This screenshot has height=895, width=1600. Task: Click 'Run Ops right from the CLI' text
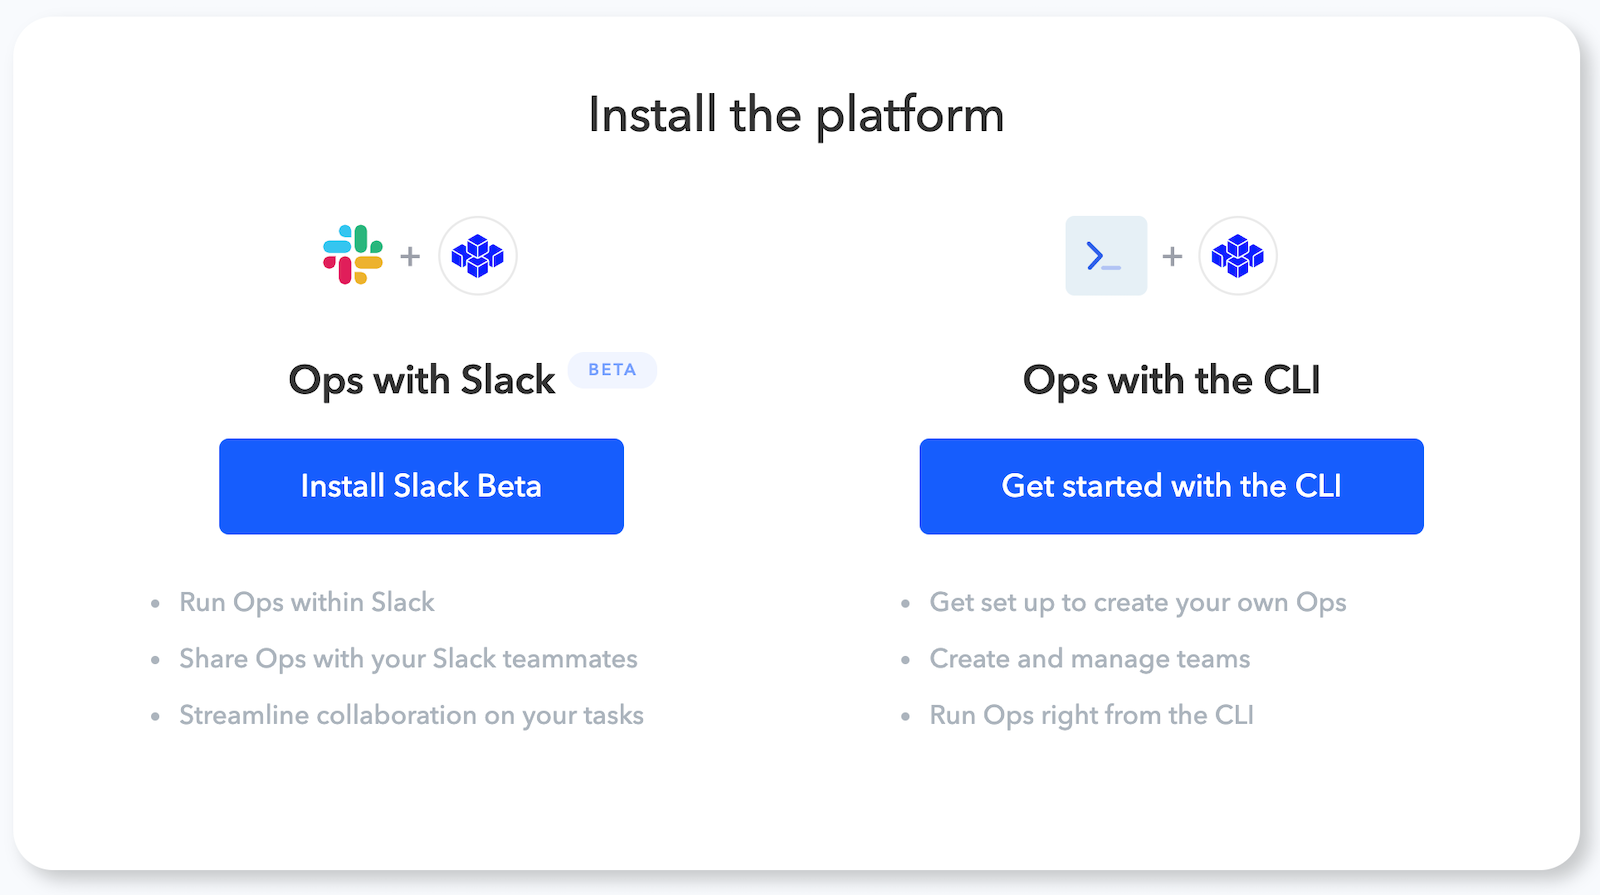tap(1091, 715)
